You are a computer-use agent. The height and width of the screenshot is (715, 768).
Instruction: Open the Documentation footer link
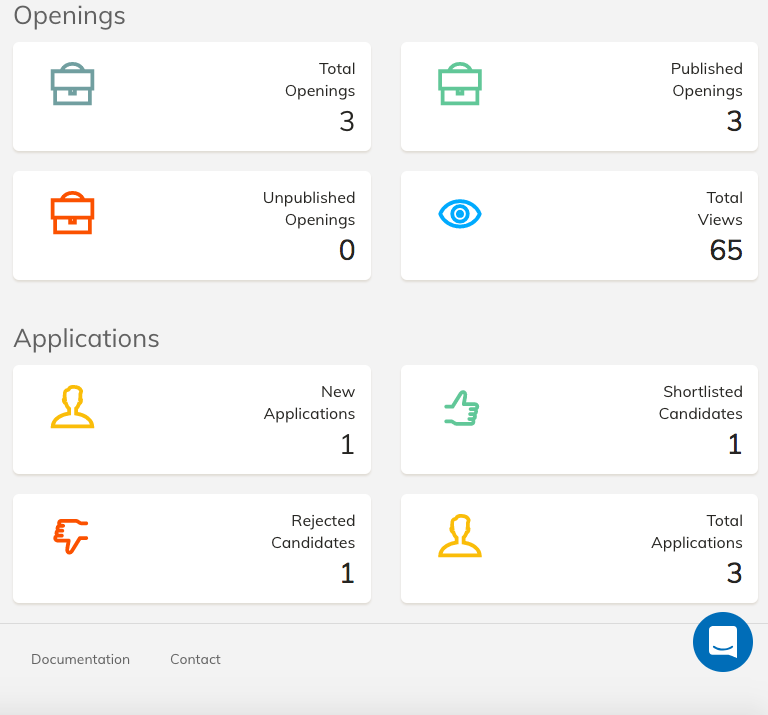(x=80, y=659)
